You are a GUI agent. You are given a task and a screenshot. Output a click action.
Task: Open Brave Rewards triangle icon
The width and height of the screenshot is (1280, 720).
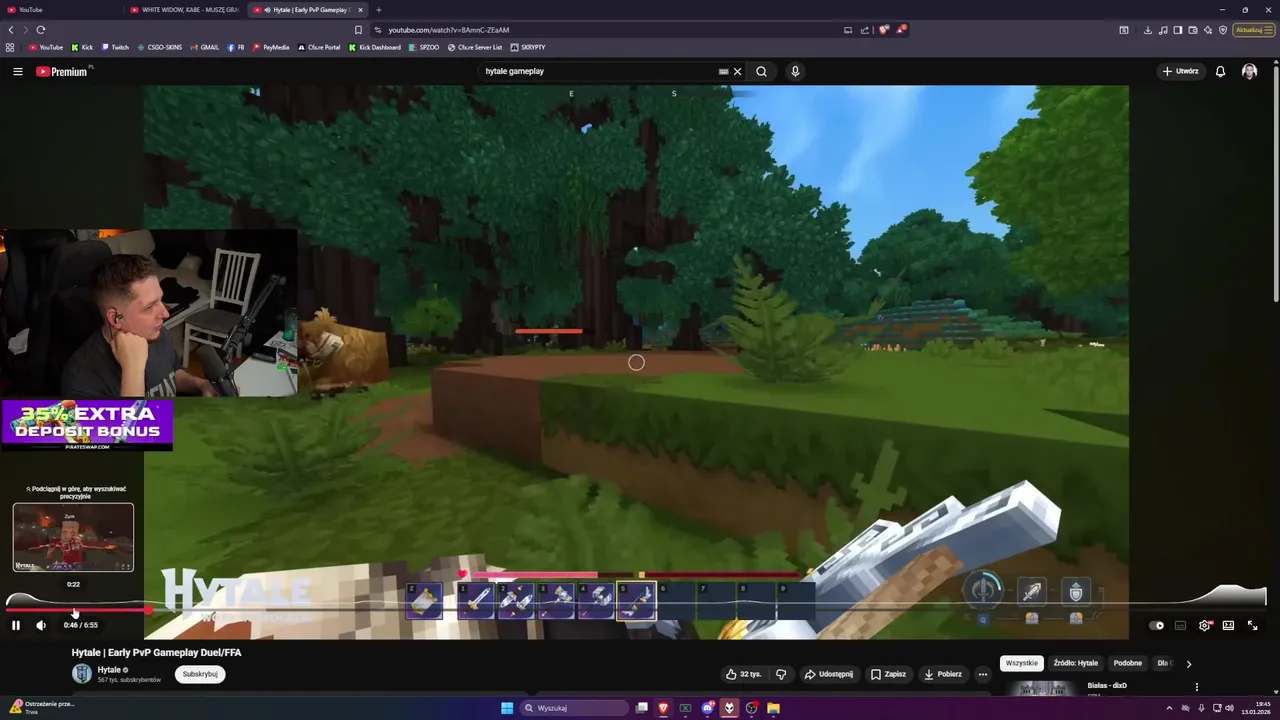tap(900, 30)
